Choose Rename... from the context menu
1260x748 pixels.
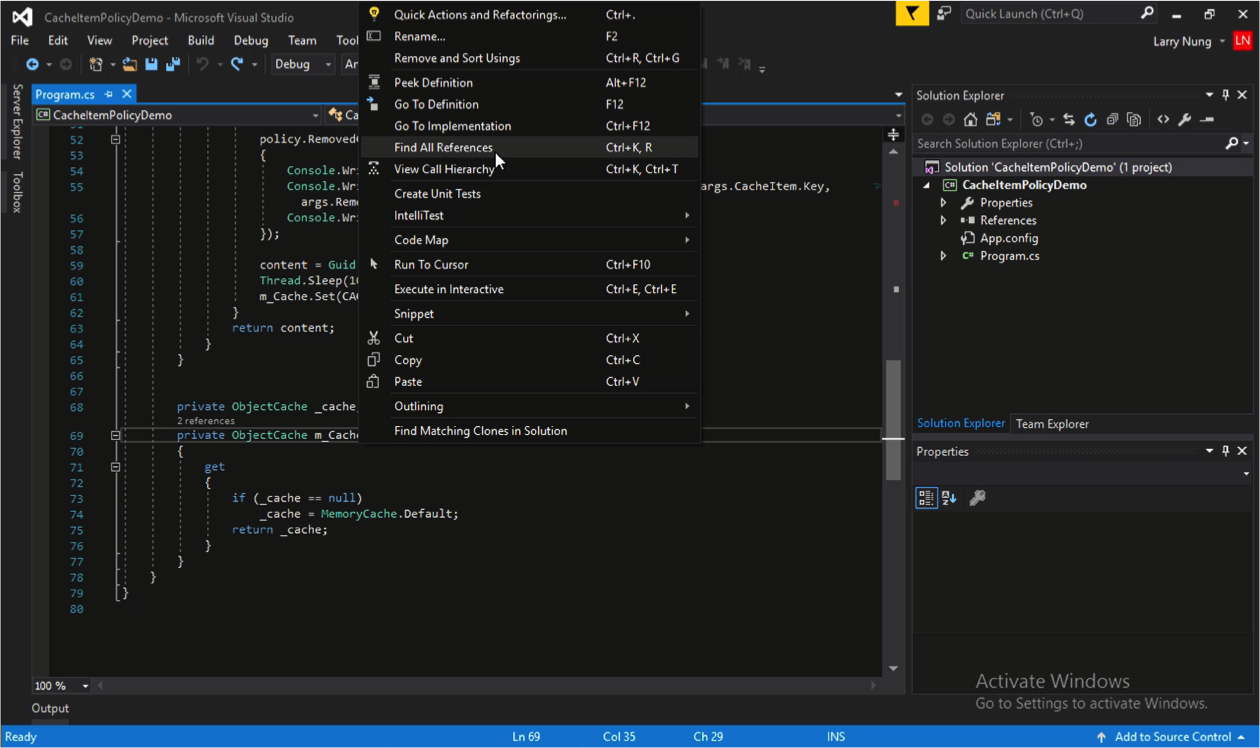tap(530, 36)
